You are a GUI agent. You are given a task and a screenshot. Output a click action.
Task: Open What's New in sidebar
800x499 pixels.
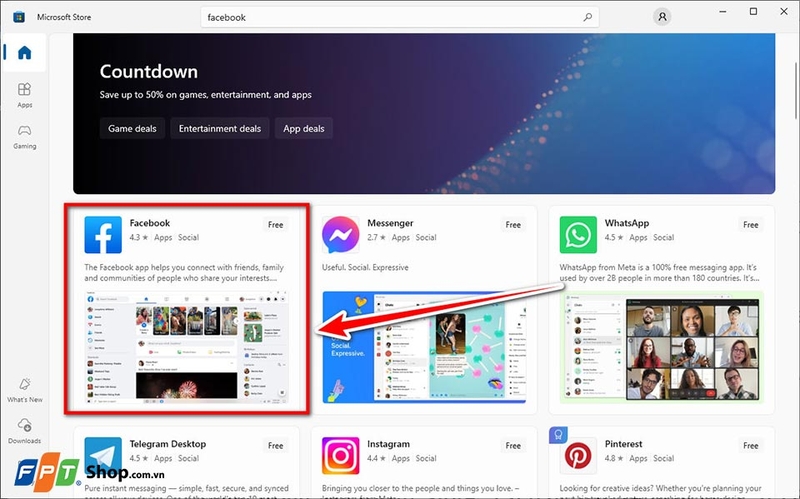(x=24, y=390)
